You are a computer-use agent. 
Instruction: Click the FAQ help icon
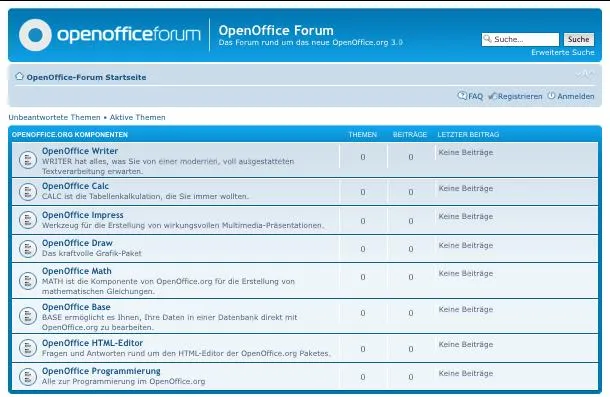click(x=462, y=95)
